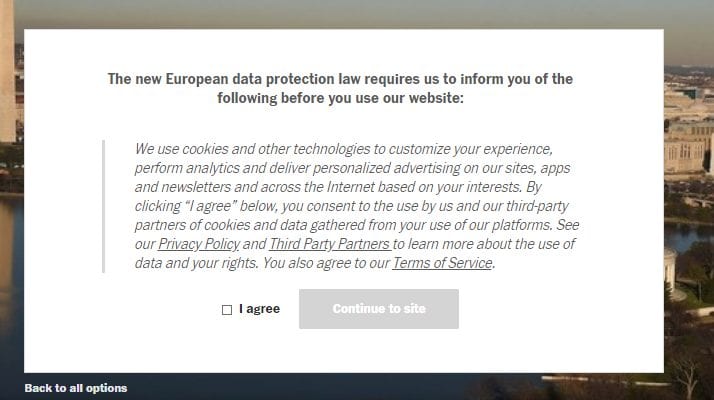Screen dimensions: 714x400
Task: Click the gray vertical bar beside the notice text
Action: point(103,206)
